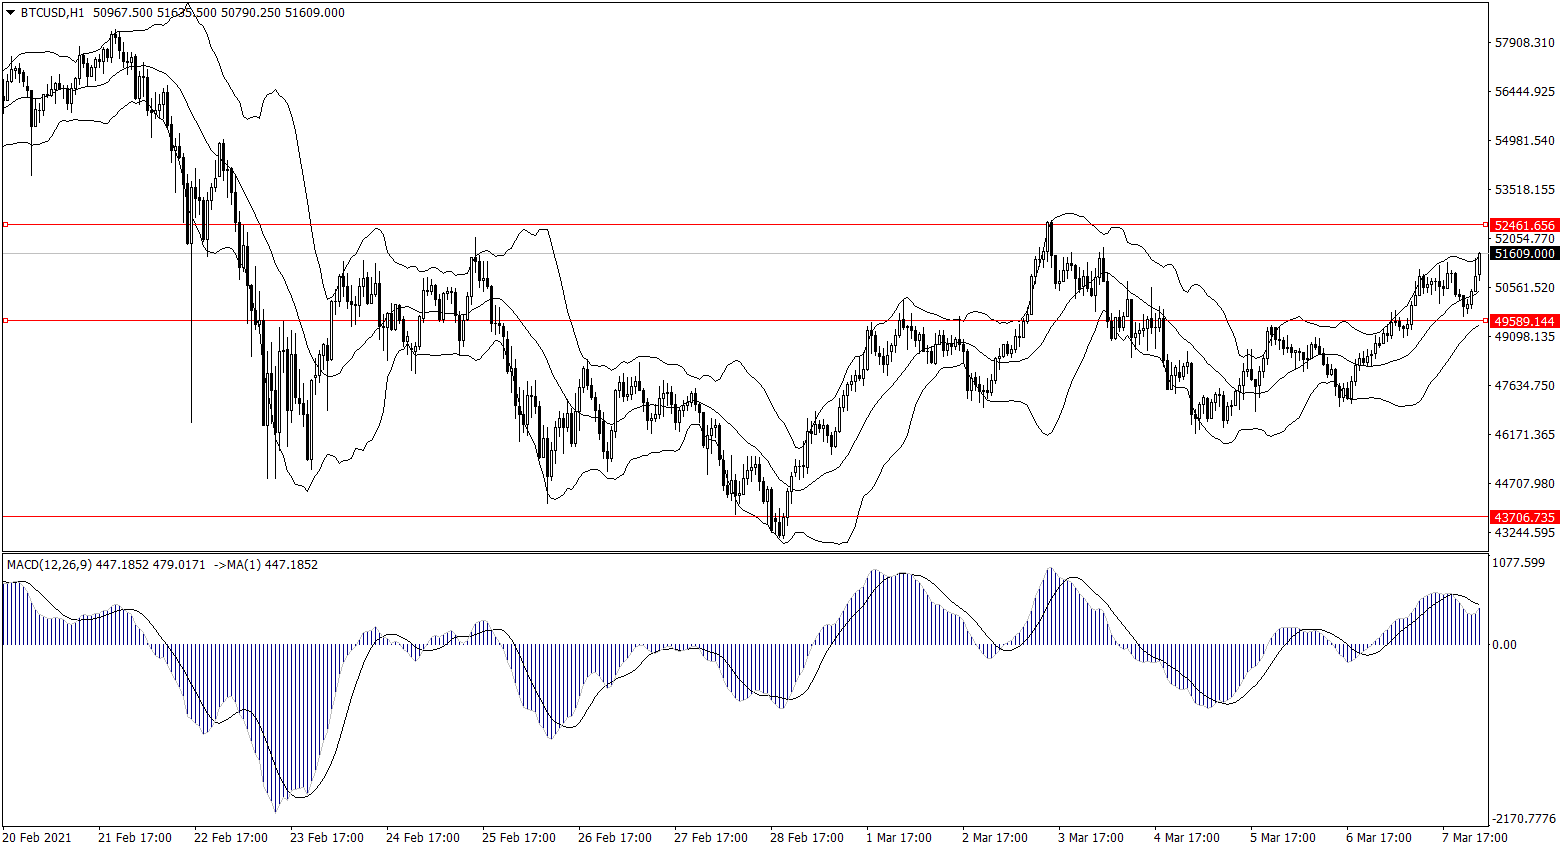
Task: Click the 28 Feb 17:00 time label
Action: click(806, 838)
